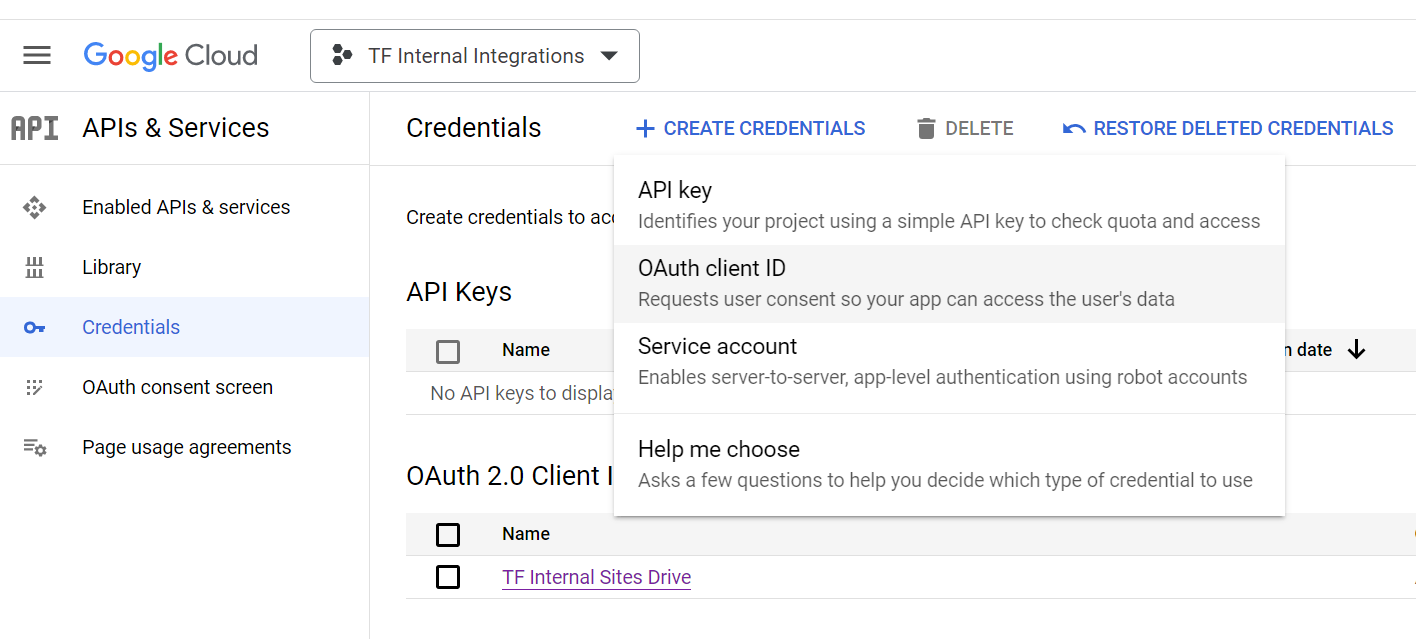Click CREATE CREDENTIALS button
The image size is (1416, 639).
point(751,128)
